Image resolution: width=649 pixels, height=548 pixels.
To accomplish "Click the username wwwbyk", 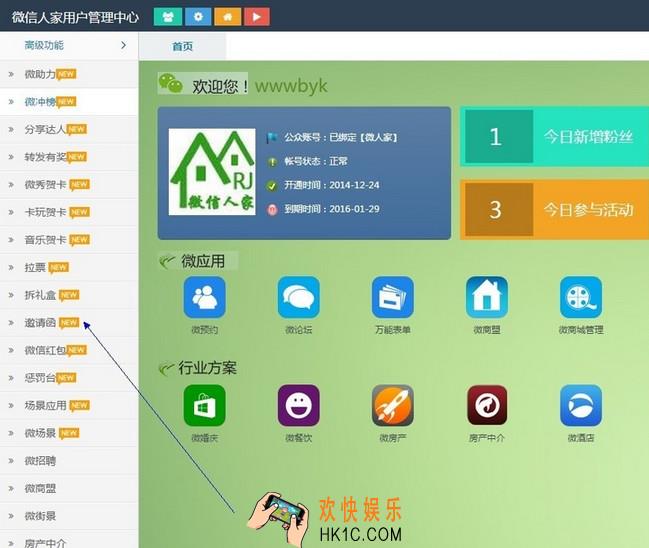I will (291, 86).
